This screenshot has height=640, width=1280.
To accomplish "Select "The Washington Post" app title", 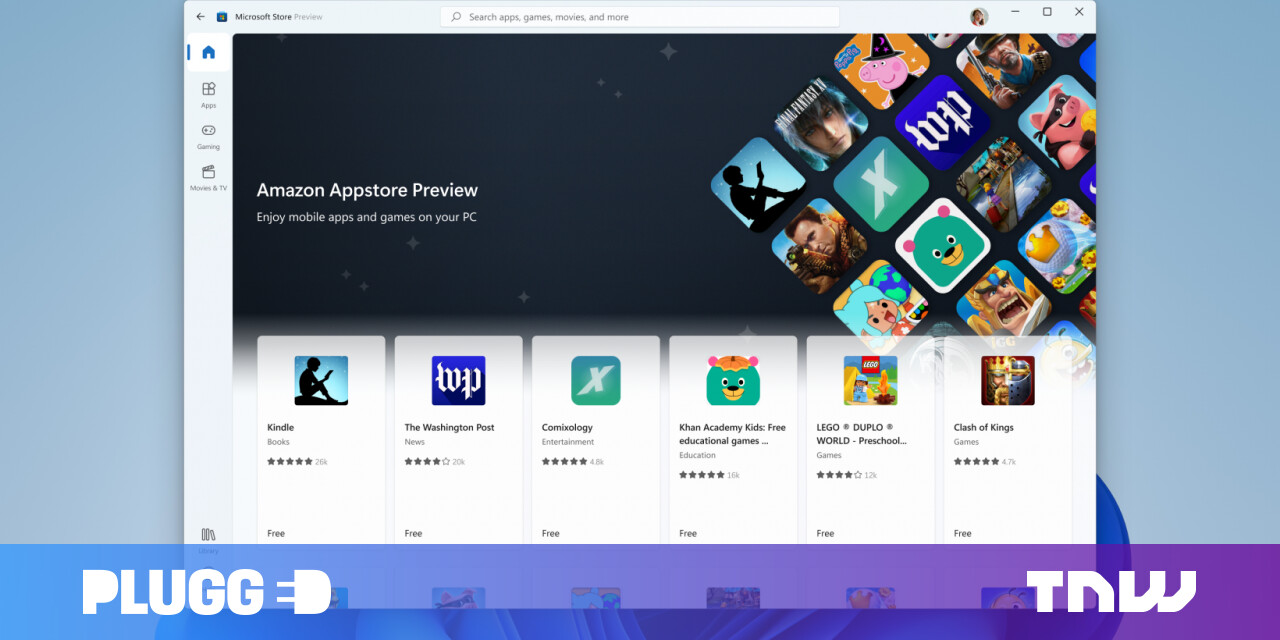I will pos(450,427).
